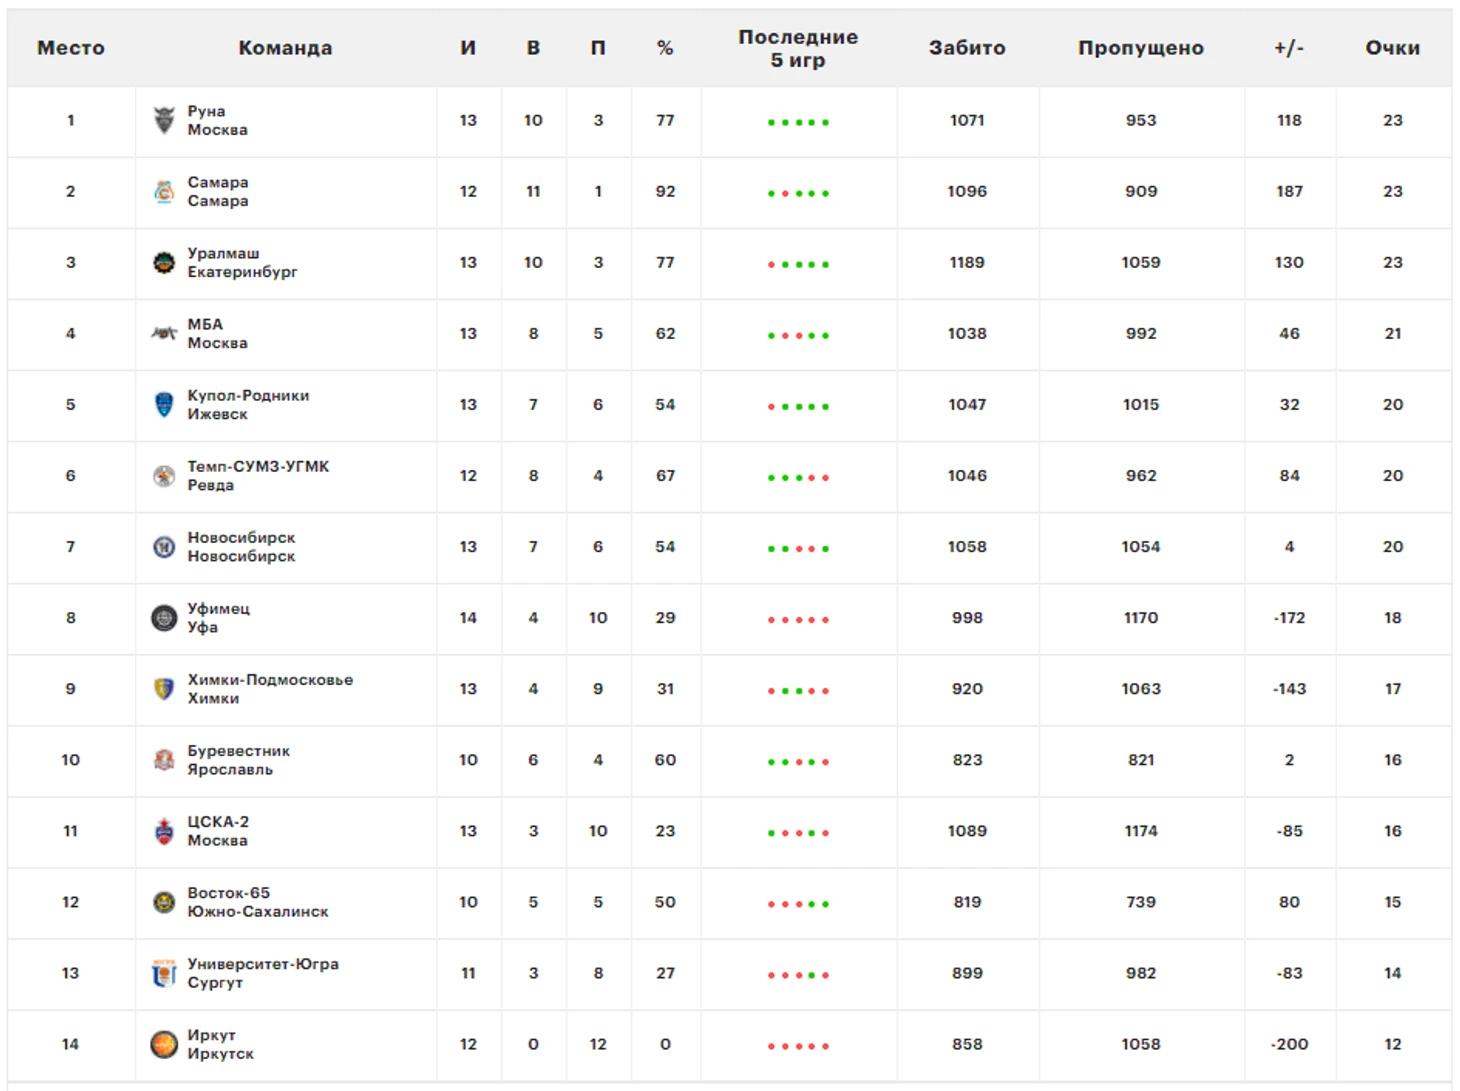Click the Очки column header

click(x=1393, y=48)
